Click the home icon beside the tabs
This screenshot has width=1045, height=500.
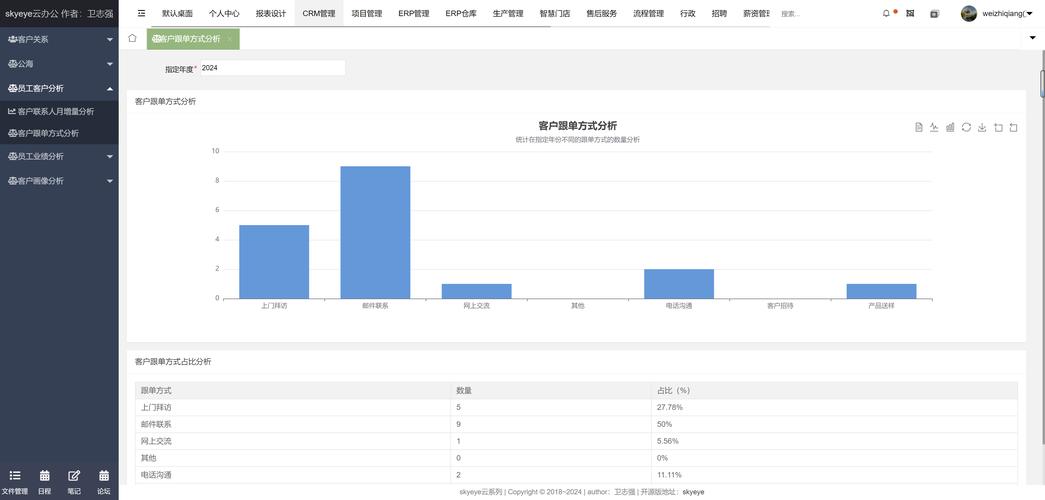132,38
